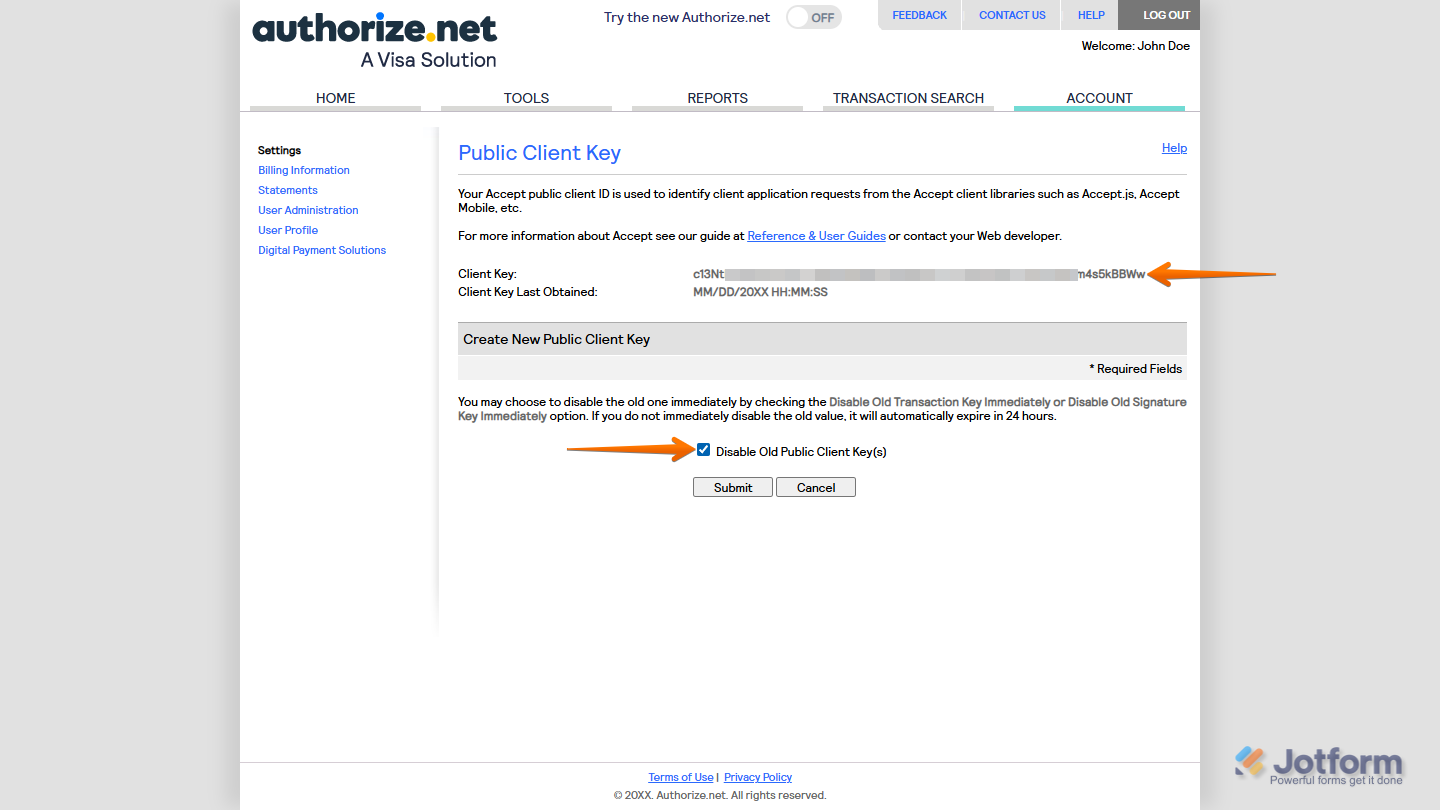Switch to the TRANSACTION SEARCH tab
The height and width of the screenshot is (810, 1440).
[908, 98]
